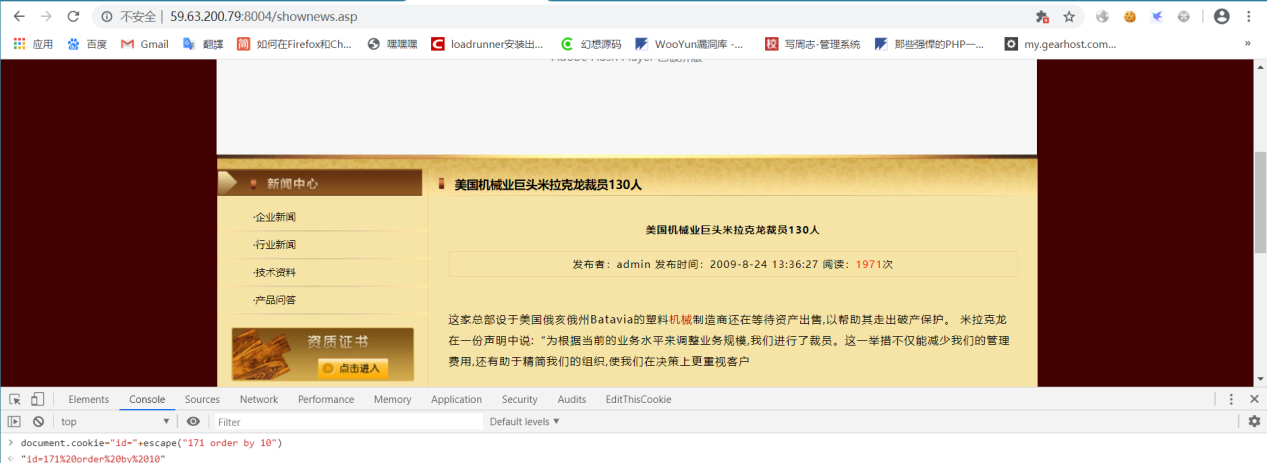Viewport: 1267px width, 463px height.
Task: Click the id=171%20order console output
Action: (92, 458)
